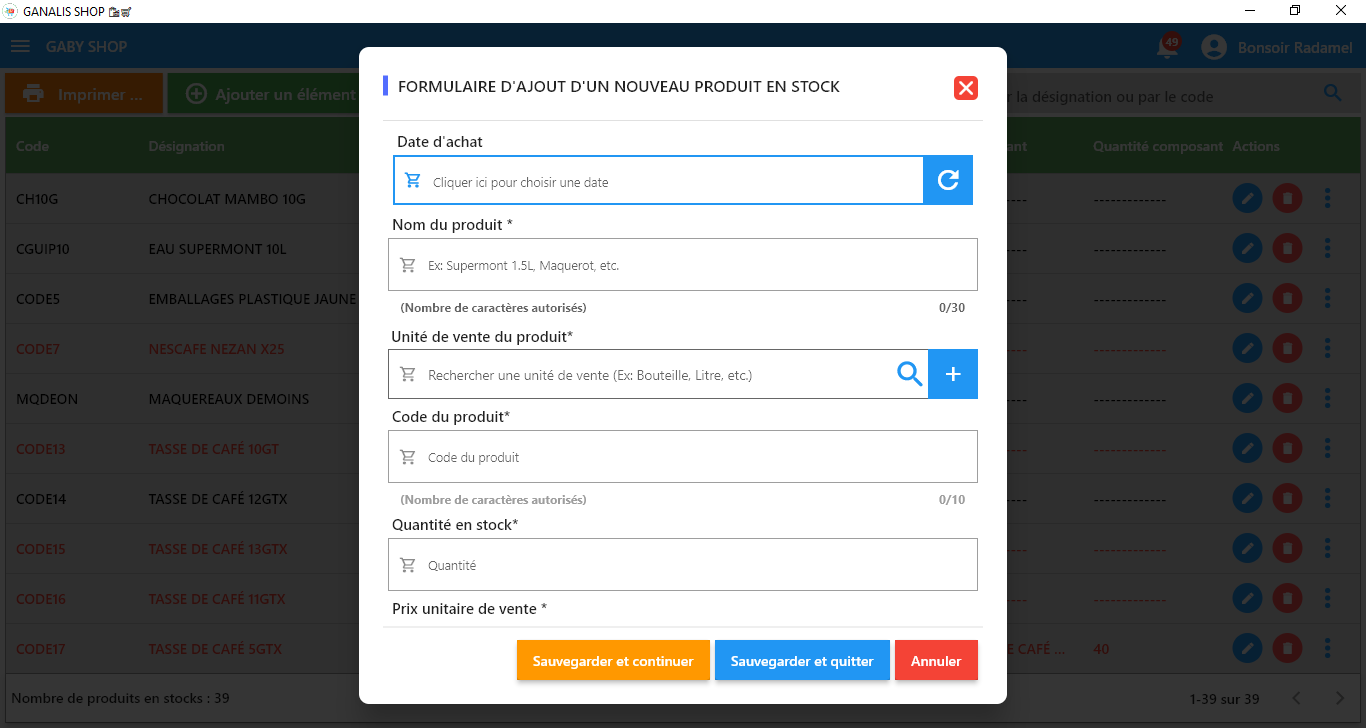This screenshot has height=728, width=1366.
Task: Click the user avatar beside Bonsoir Radamel
Action: coord(1214,47)
